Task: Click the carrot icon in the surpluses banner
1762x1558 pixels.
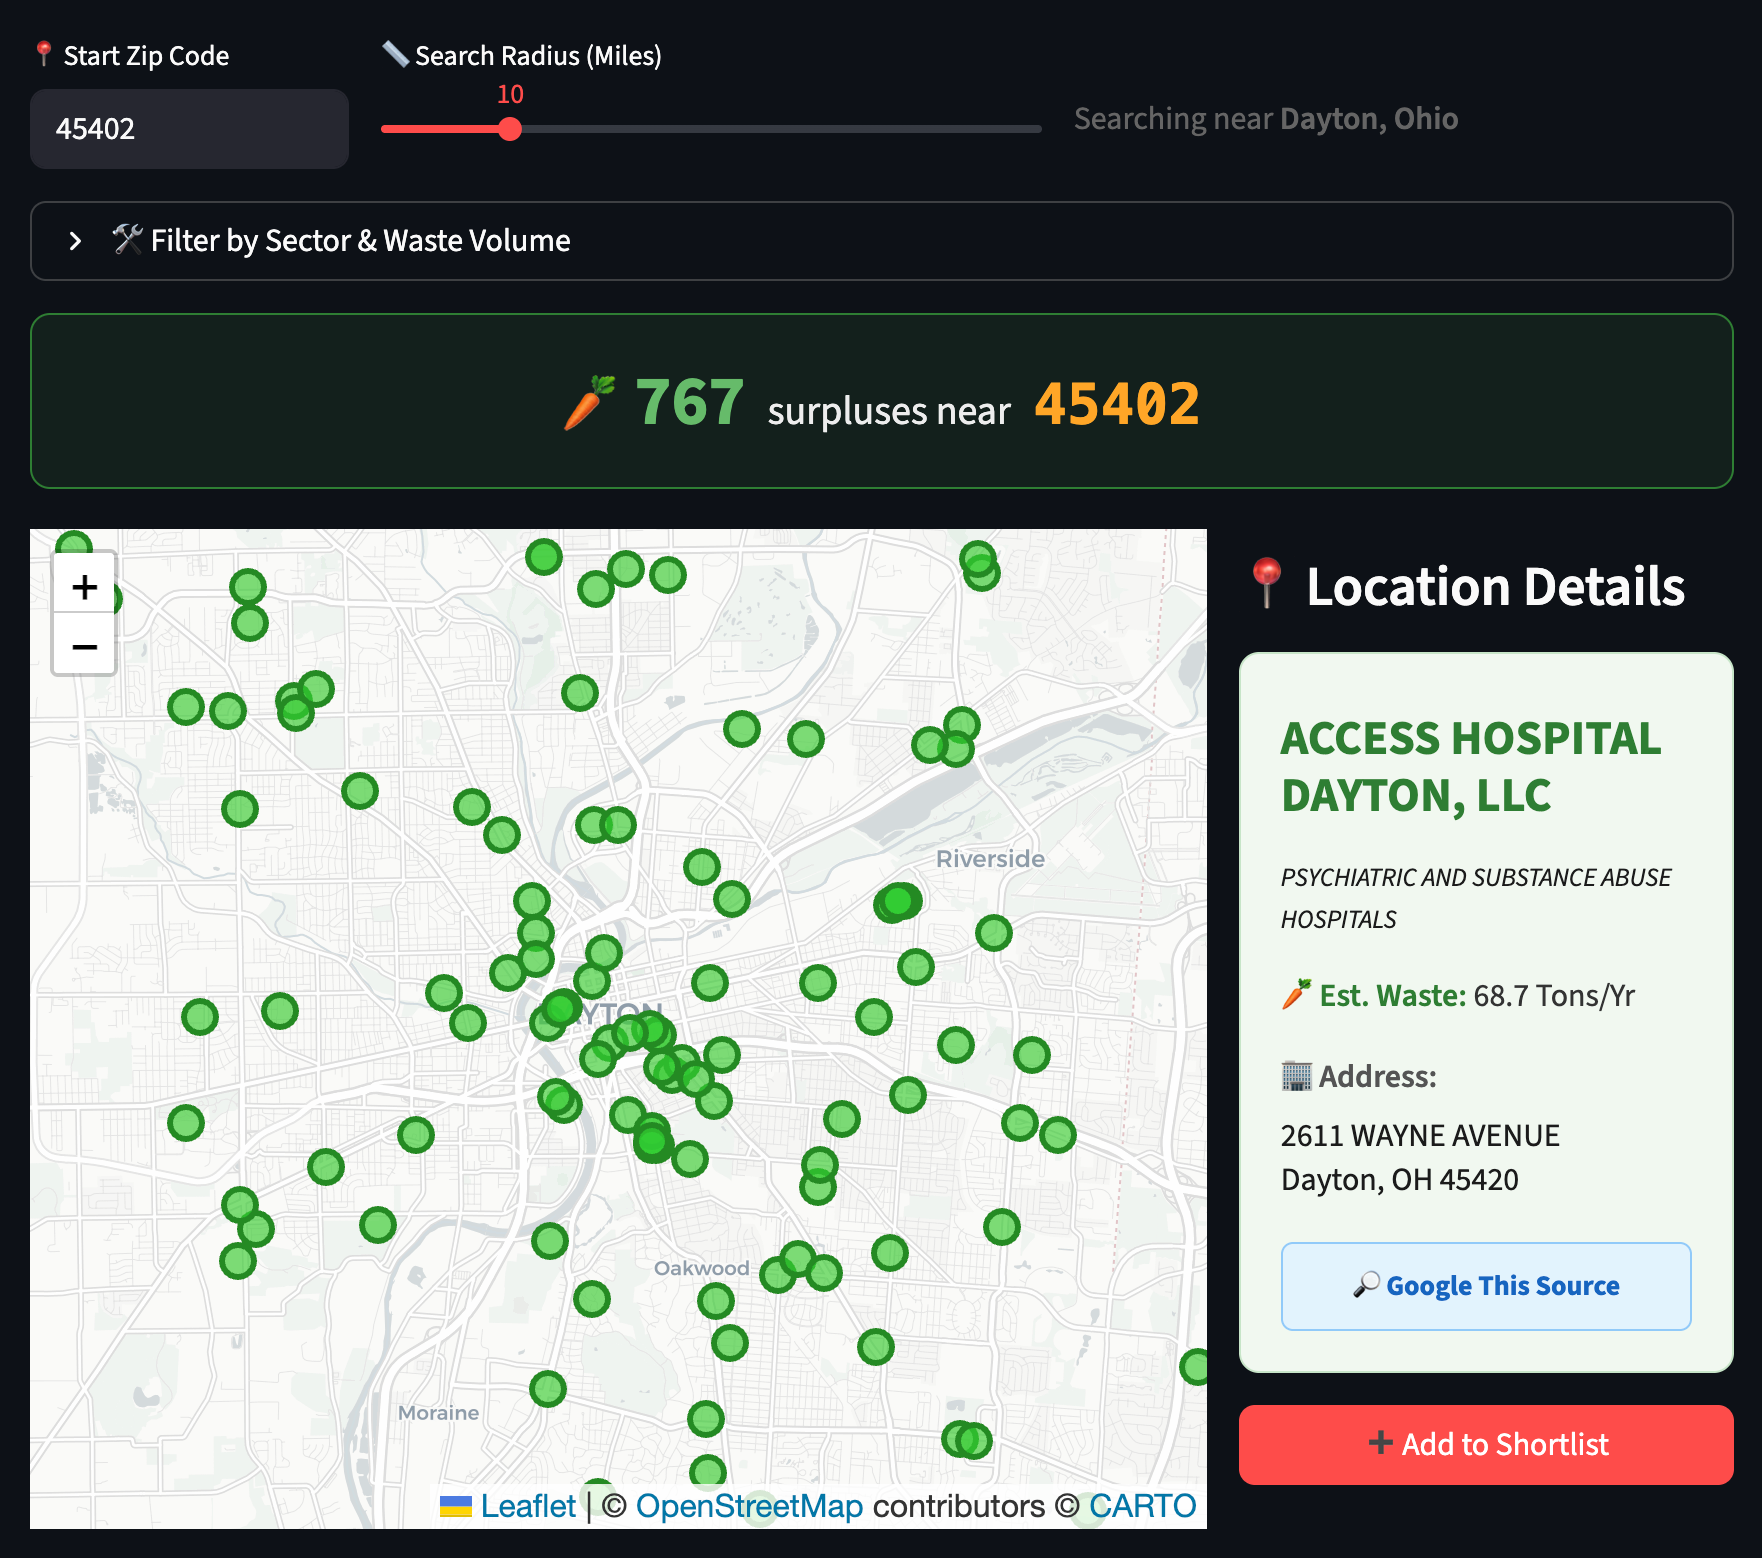Action: [x=589, y=403]
